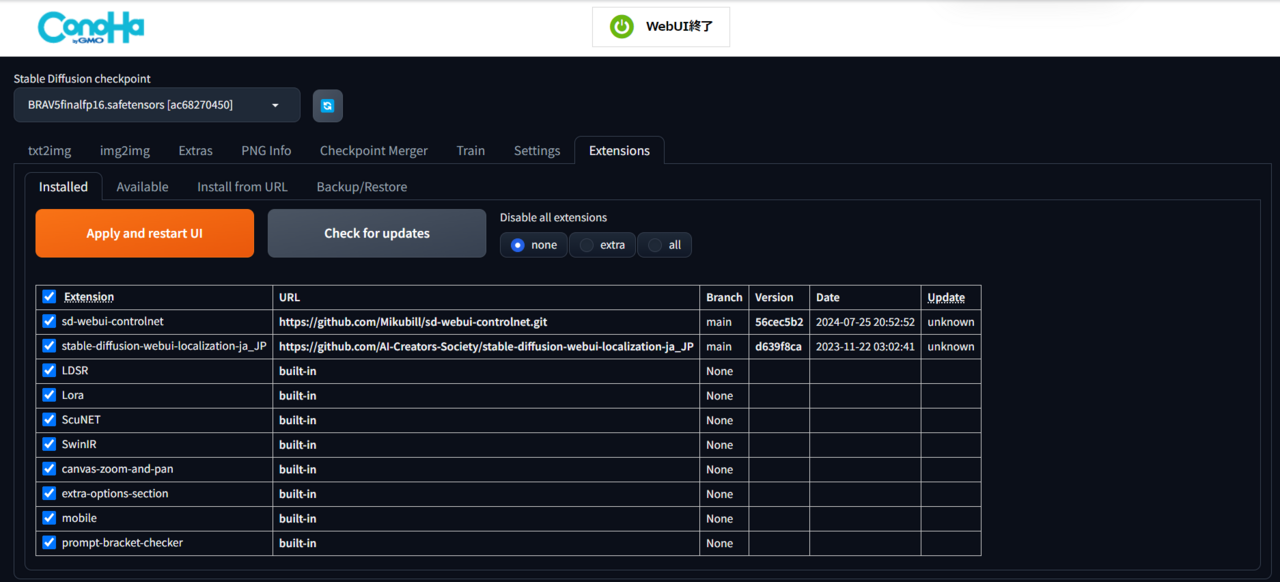Viewport: 1280px width, 582px height.
Task: Toggle the extra-options-section checkbox
Action: (x=49, y=494)
